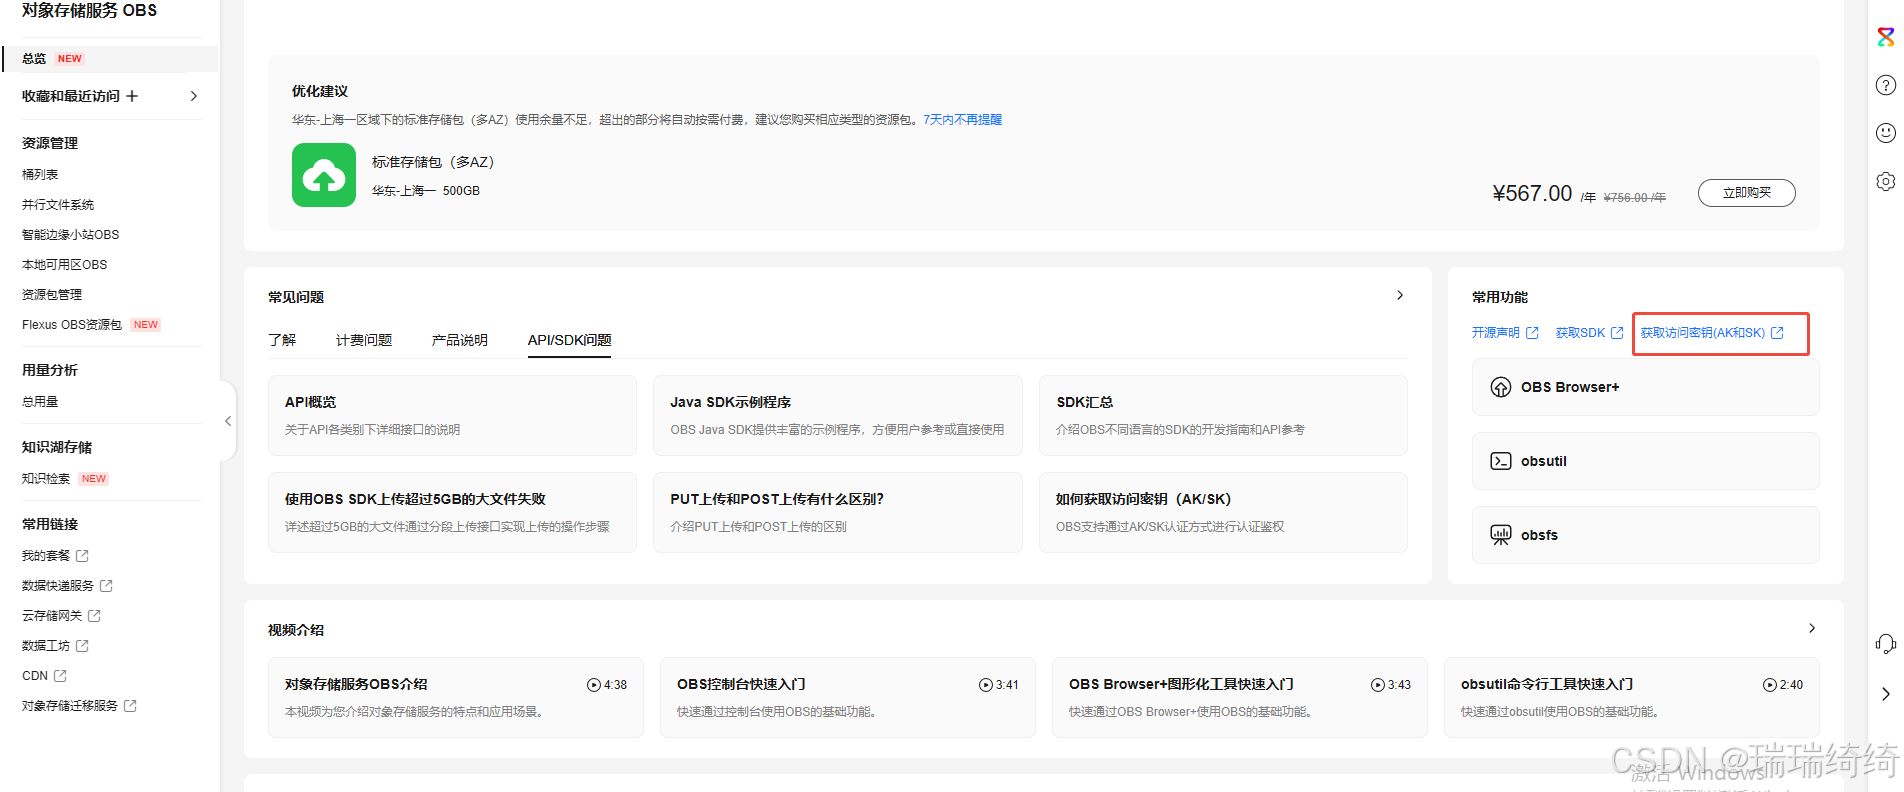
Task: Click the headset customer service icon
Action: pos(1885,644)
